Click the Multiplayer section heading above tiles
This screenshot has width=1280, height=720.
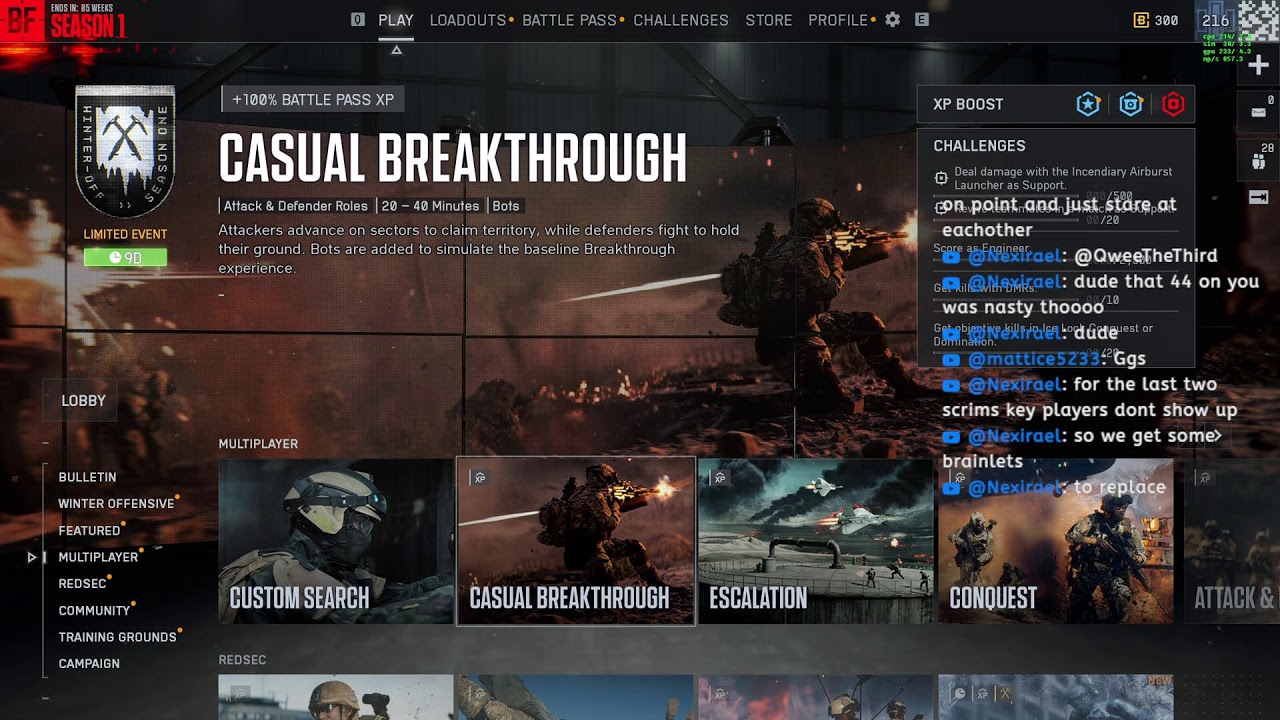[x=258, y=444]
